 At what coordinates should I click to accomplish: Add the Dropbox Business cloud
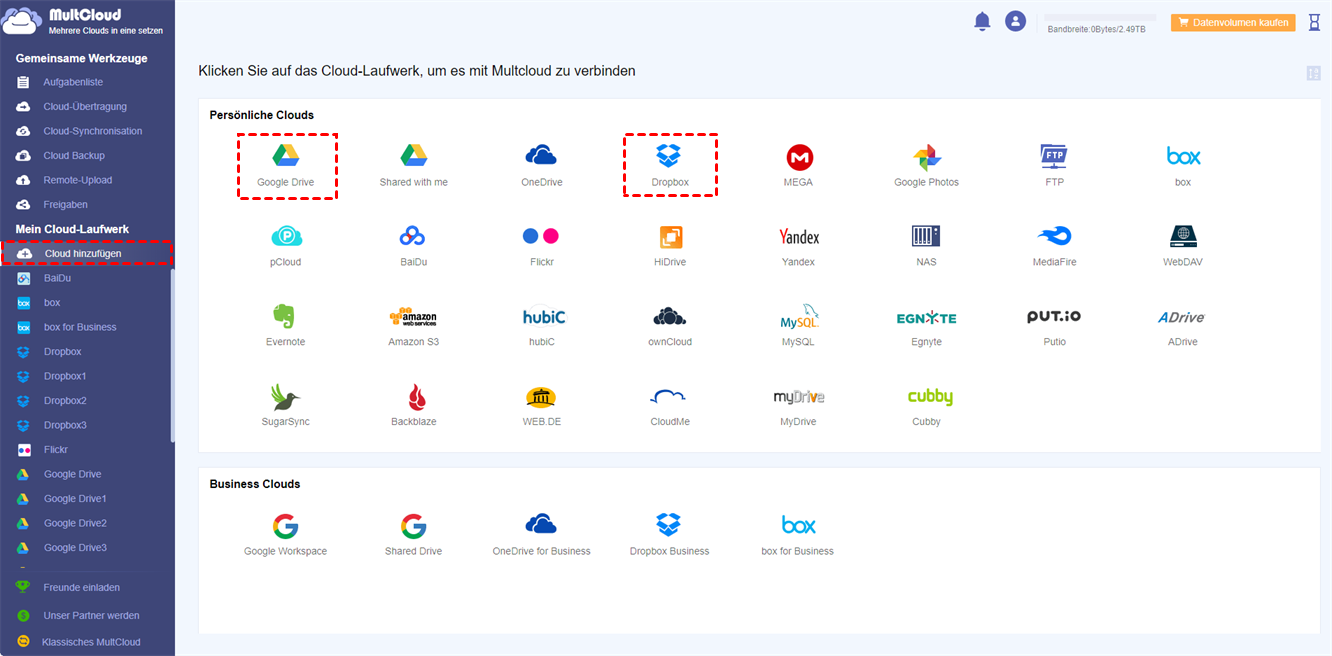[670, 535]
